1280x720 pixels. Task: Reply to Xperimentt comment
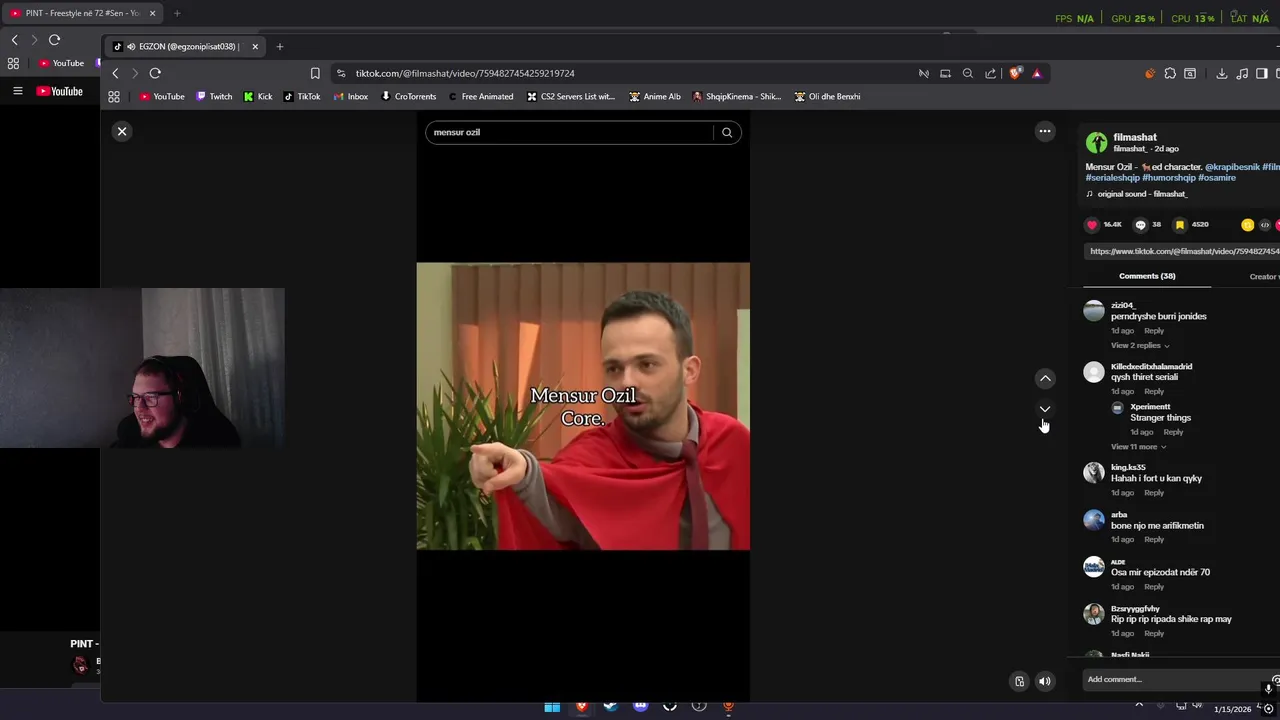coord(1173,432)
